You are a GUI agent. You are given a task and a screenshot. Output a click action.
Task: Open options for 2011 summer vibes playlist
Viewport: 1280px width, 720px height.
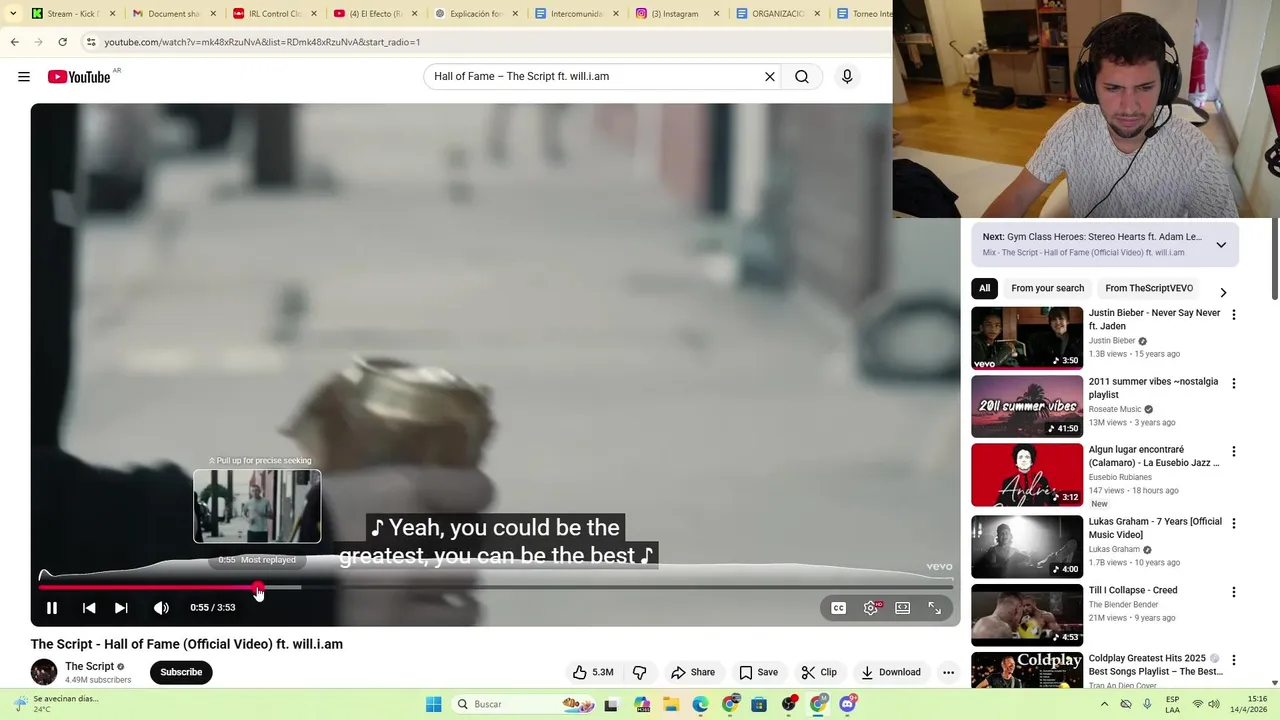[x=1233, y=384]
